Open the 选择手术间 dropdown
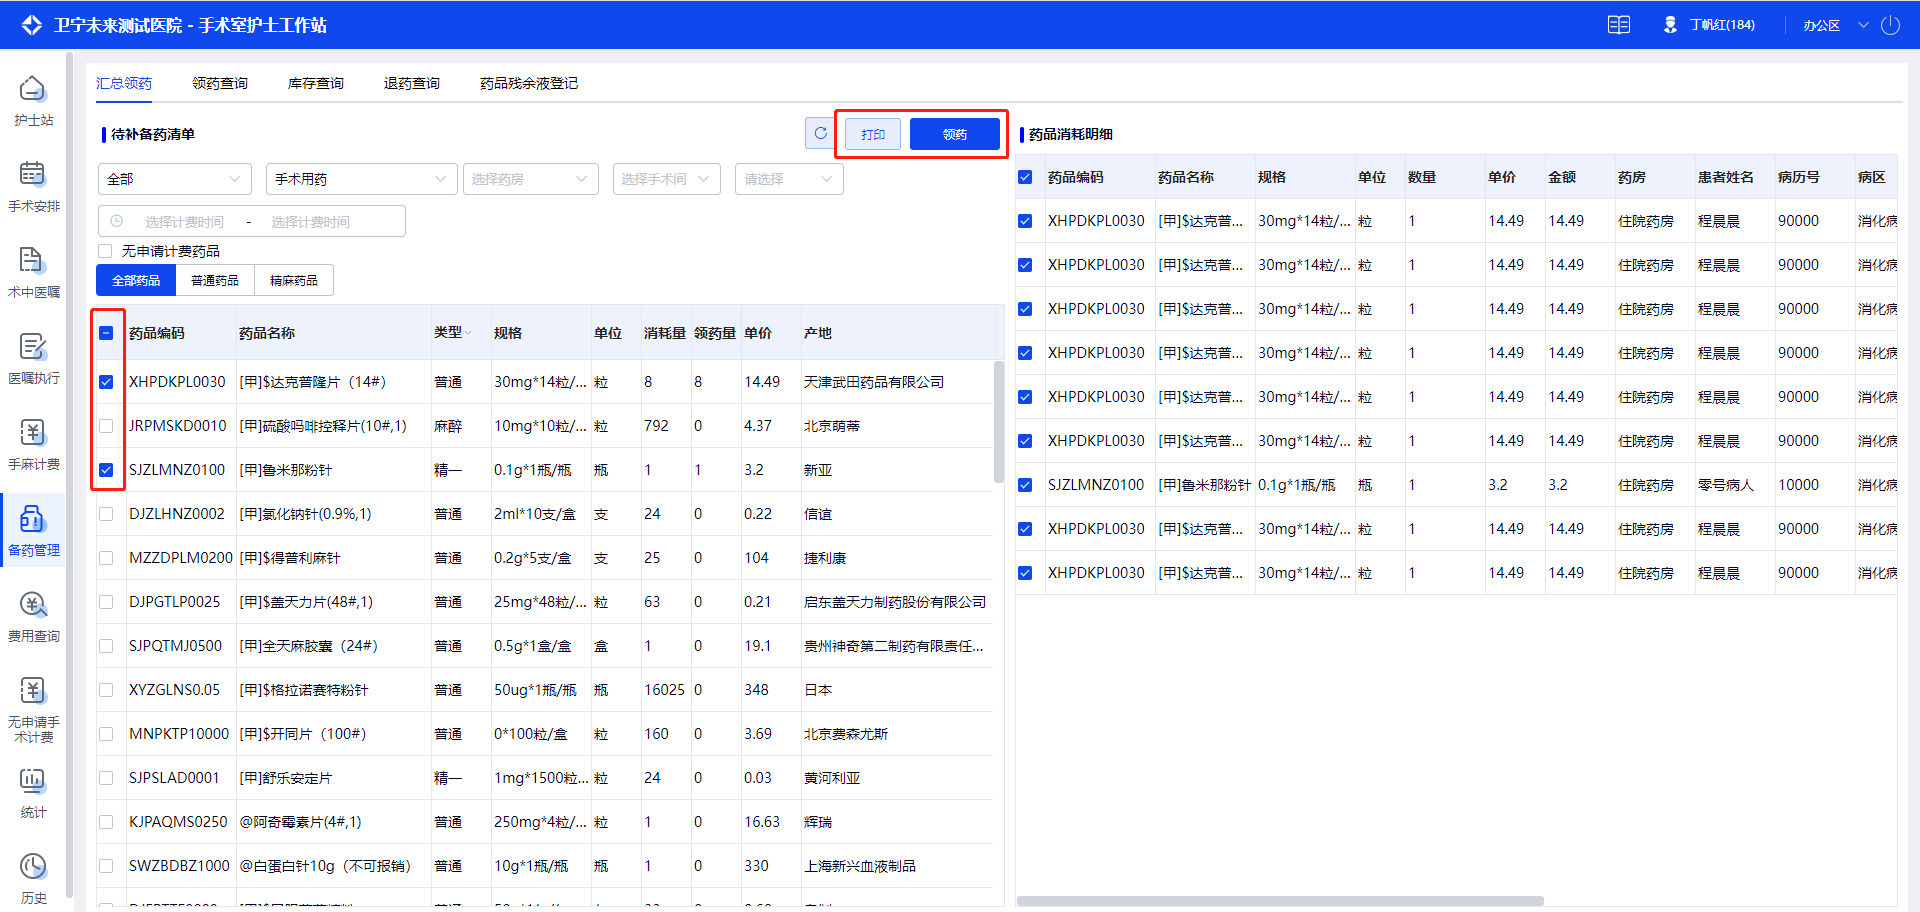Viewport: 1920px width, 912px height. (x=667, y=179)
